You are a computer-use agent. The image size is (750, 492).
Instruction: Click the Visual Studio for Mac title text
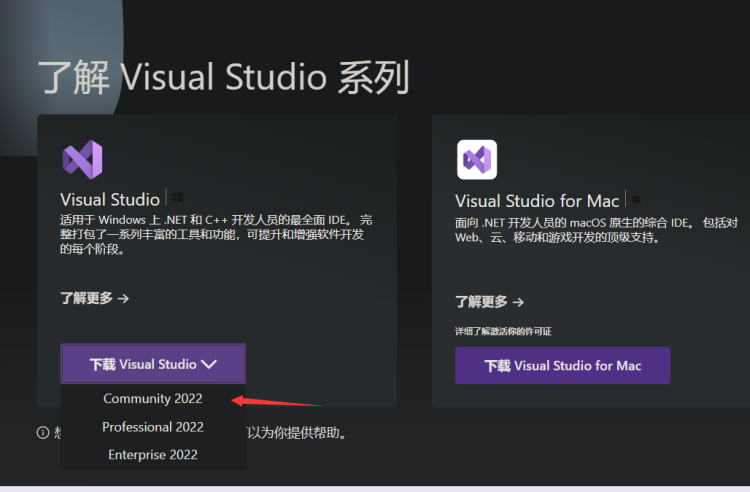click(537, 201)
